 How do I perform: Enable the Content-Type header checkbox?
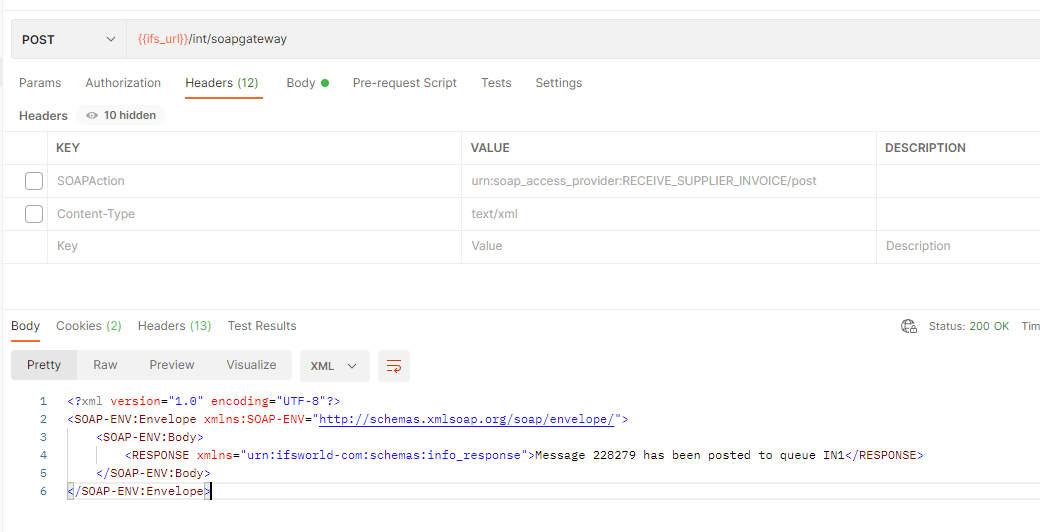point(34,214)
